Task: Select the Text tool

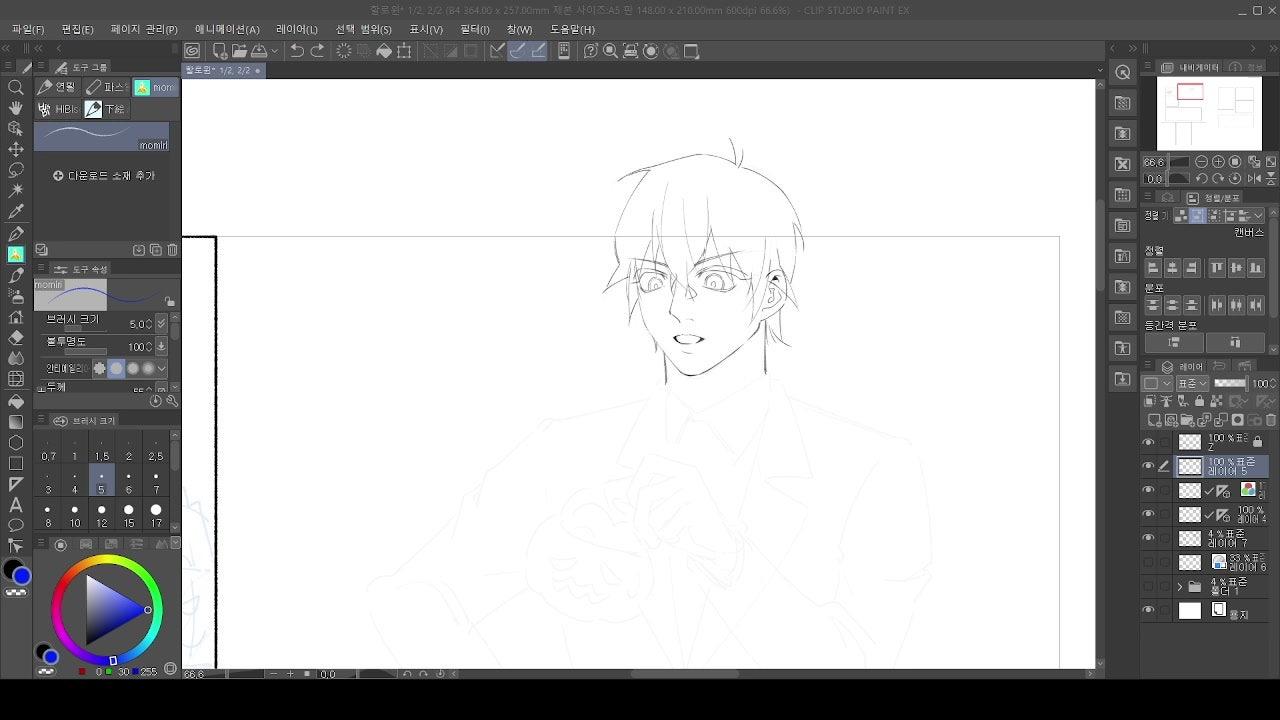Action: [16, 505]
